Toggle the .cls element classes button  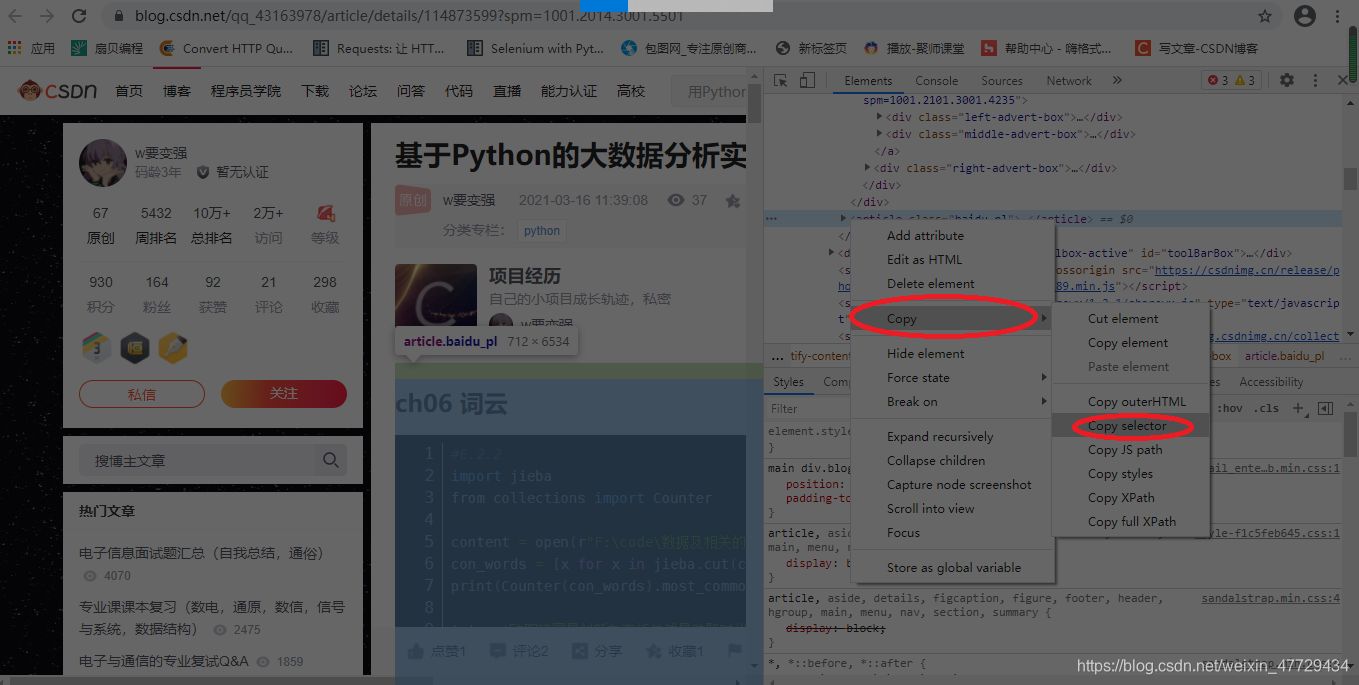[x=1267, y=408]
